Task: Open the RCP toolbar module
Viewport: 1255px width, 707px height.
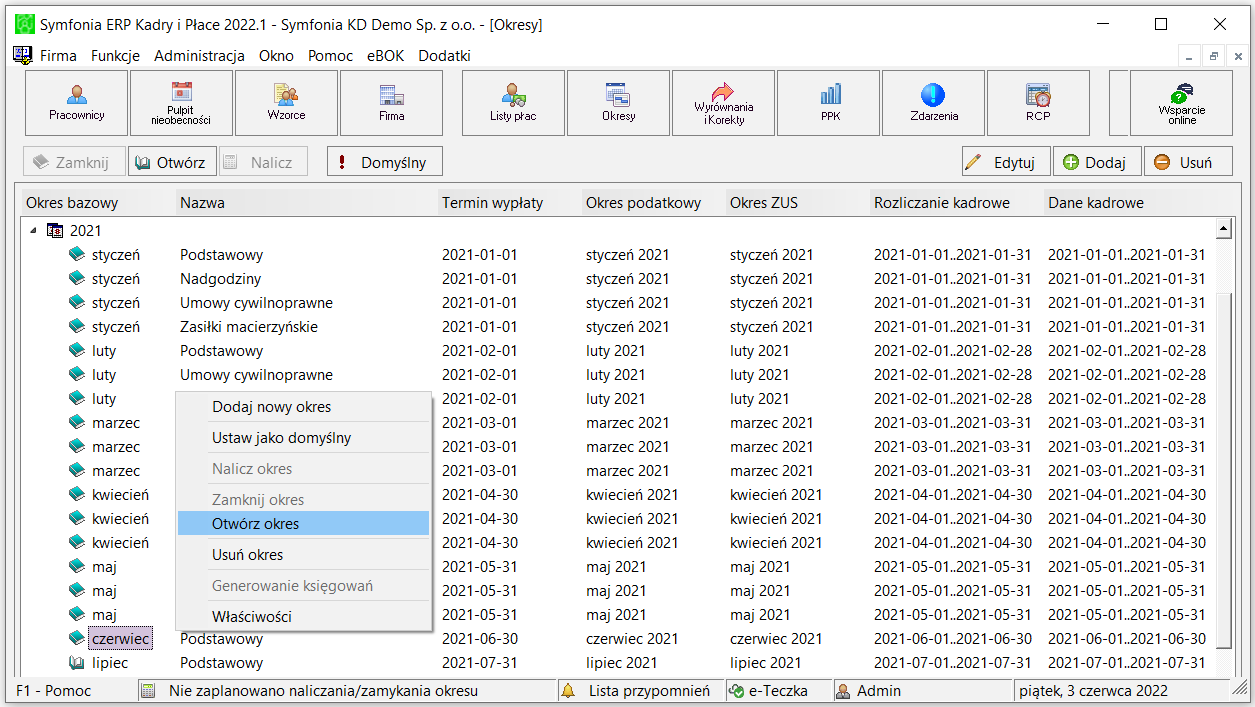Action: 1038,103
